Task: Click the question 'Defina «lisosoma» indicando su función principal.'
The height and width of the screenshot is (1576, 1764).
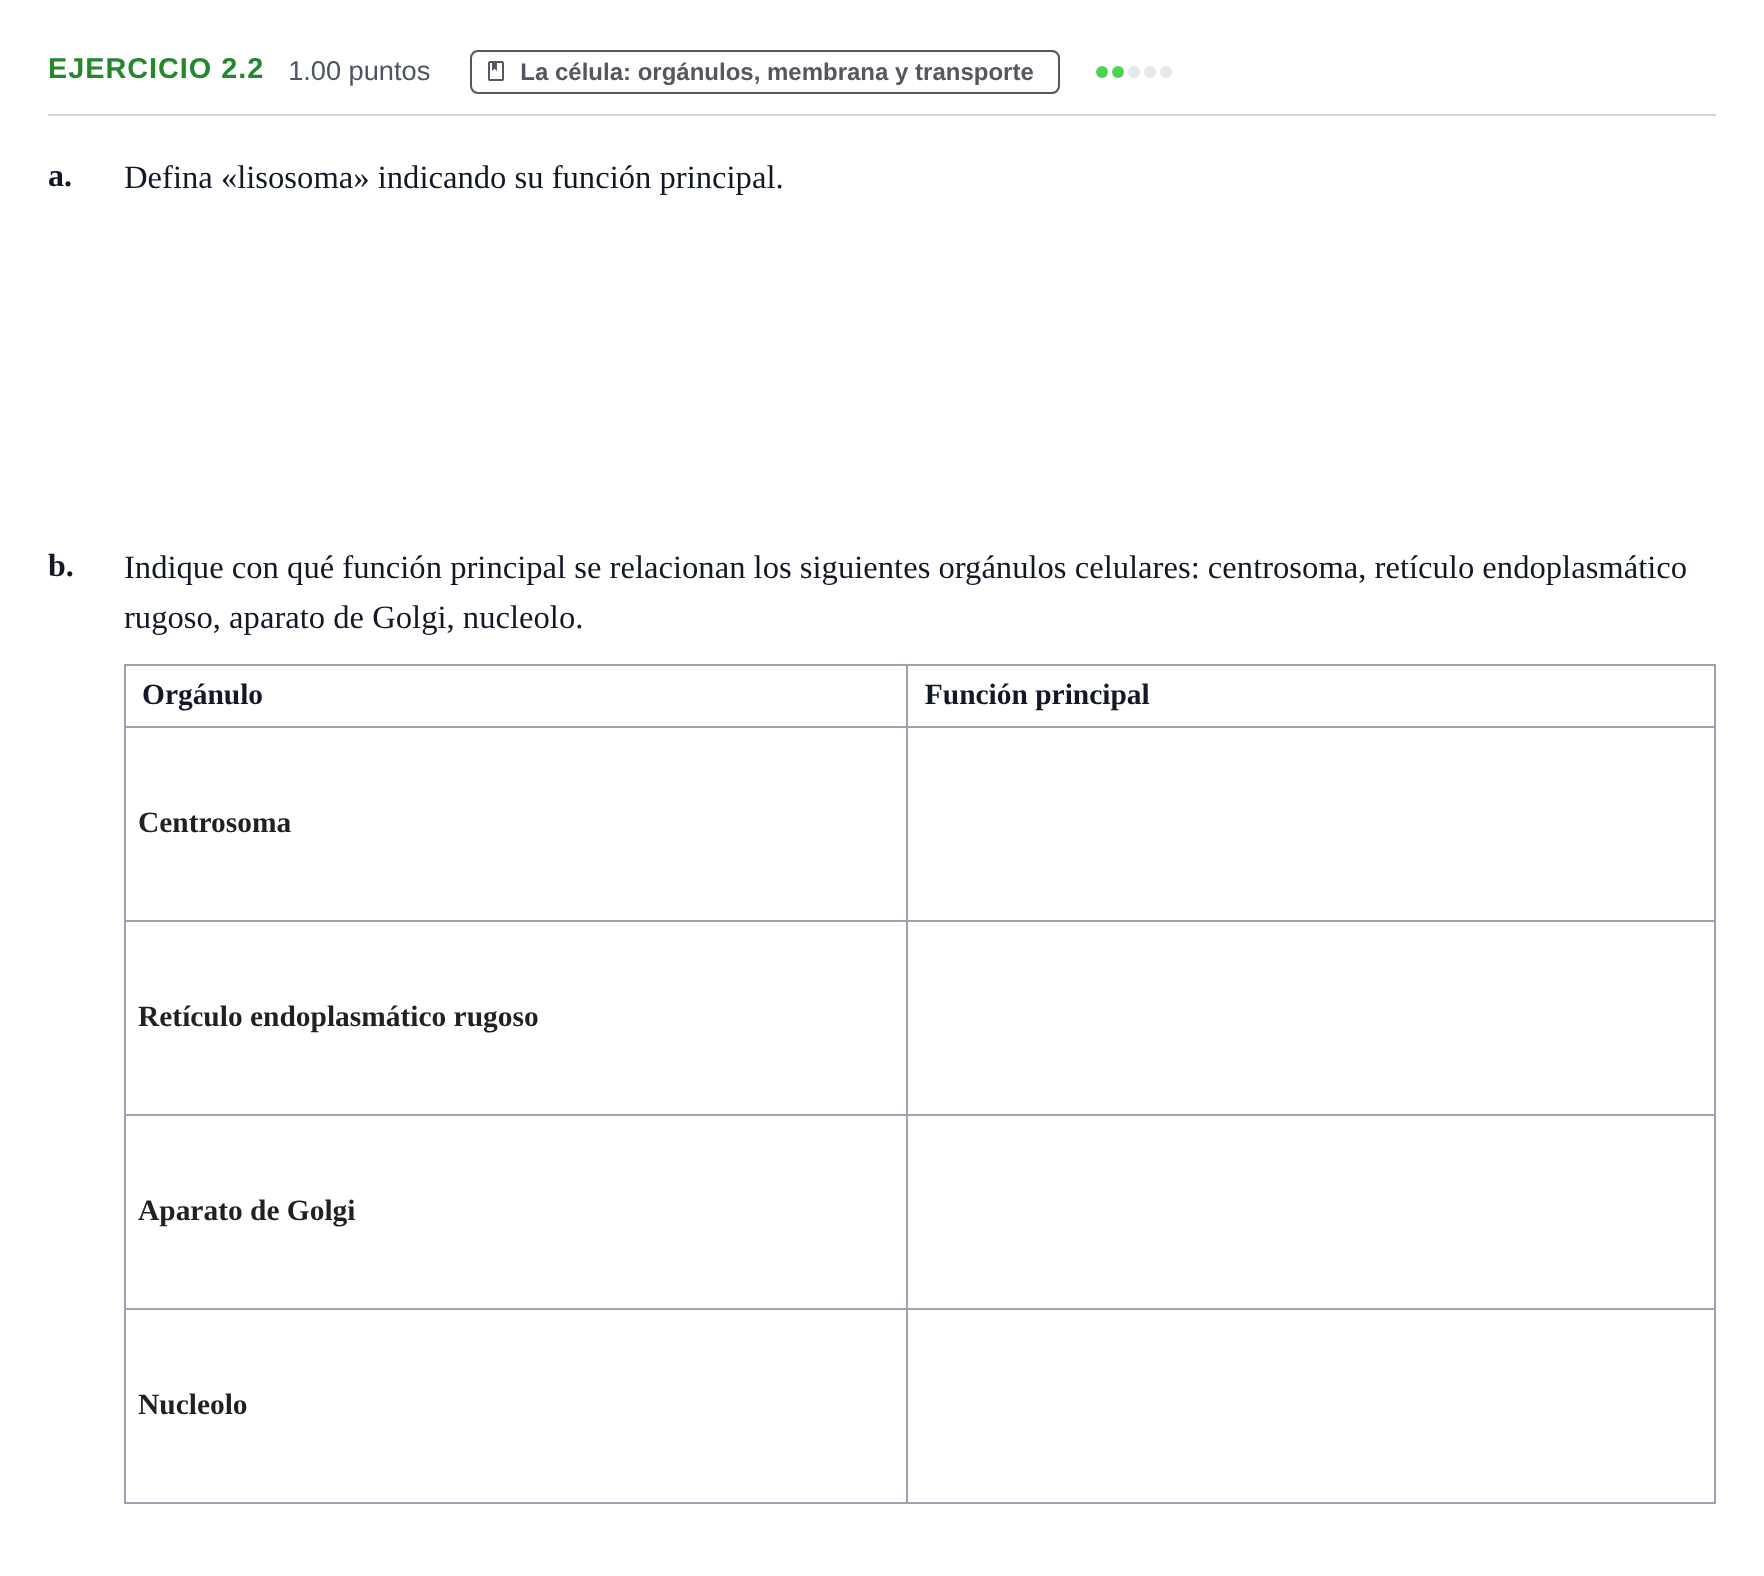Action: click(453, 178)
